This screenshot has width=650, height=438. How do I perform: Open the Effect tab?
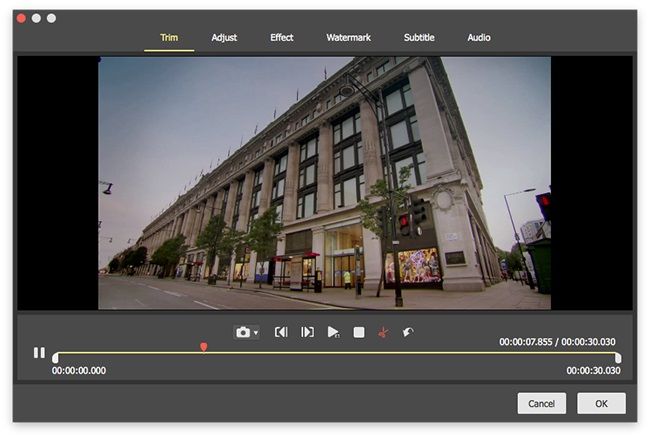click(x=282, y=38)
